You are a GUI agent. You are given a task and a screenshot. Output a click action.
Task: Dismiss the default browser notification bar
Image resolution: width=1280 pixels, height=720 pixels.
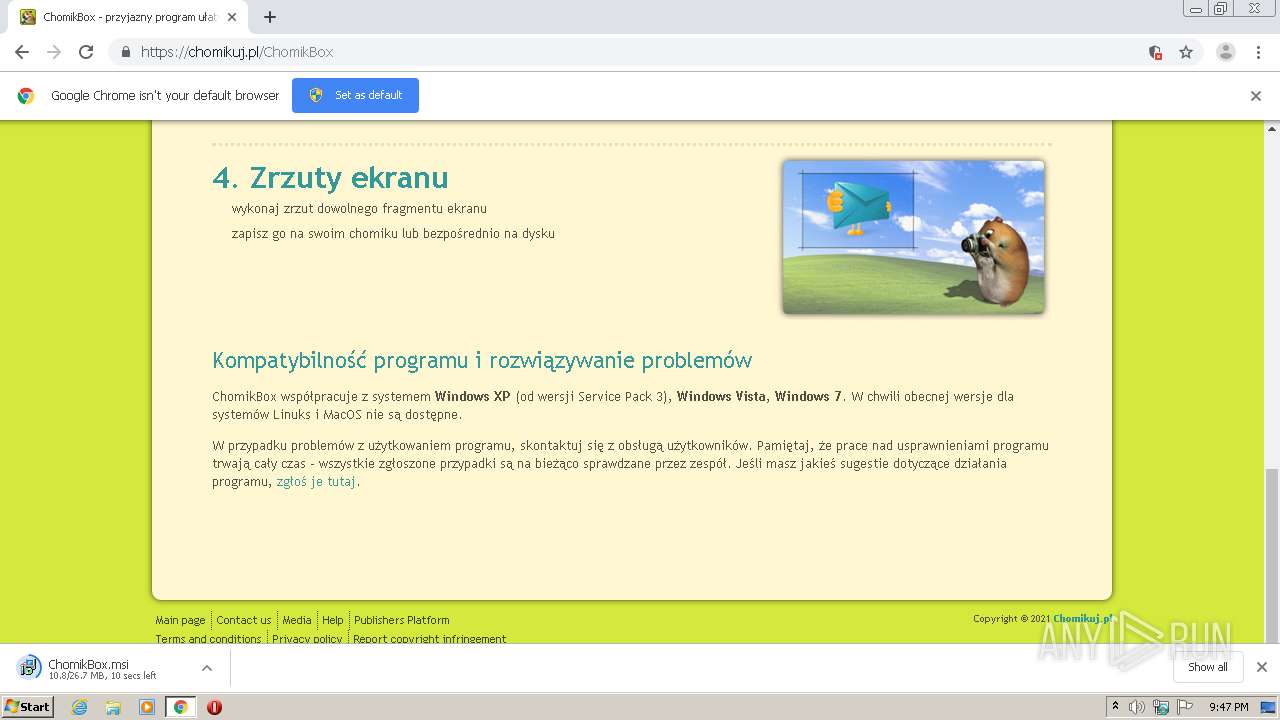pyautogui.click(x=1256, y=96)
